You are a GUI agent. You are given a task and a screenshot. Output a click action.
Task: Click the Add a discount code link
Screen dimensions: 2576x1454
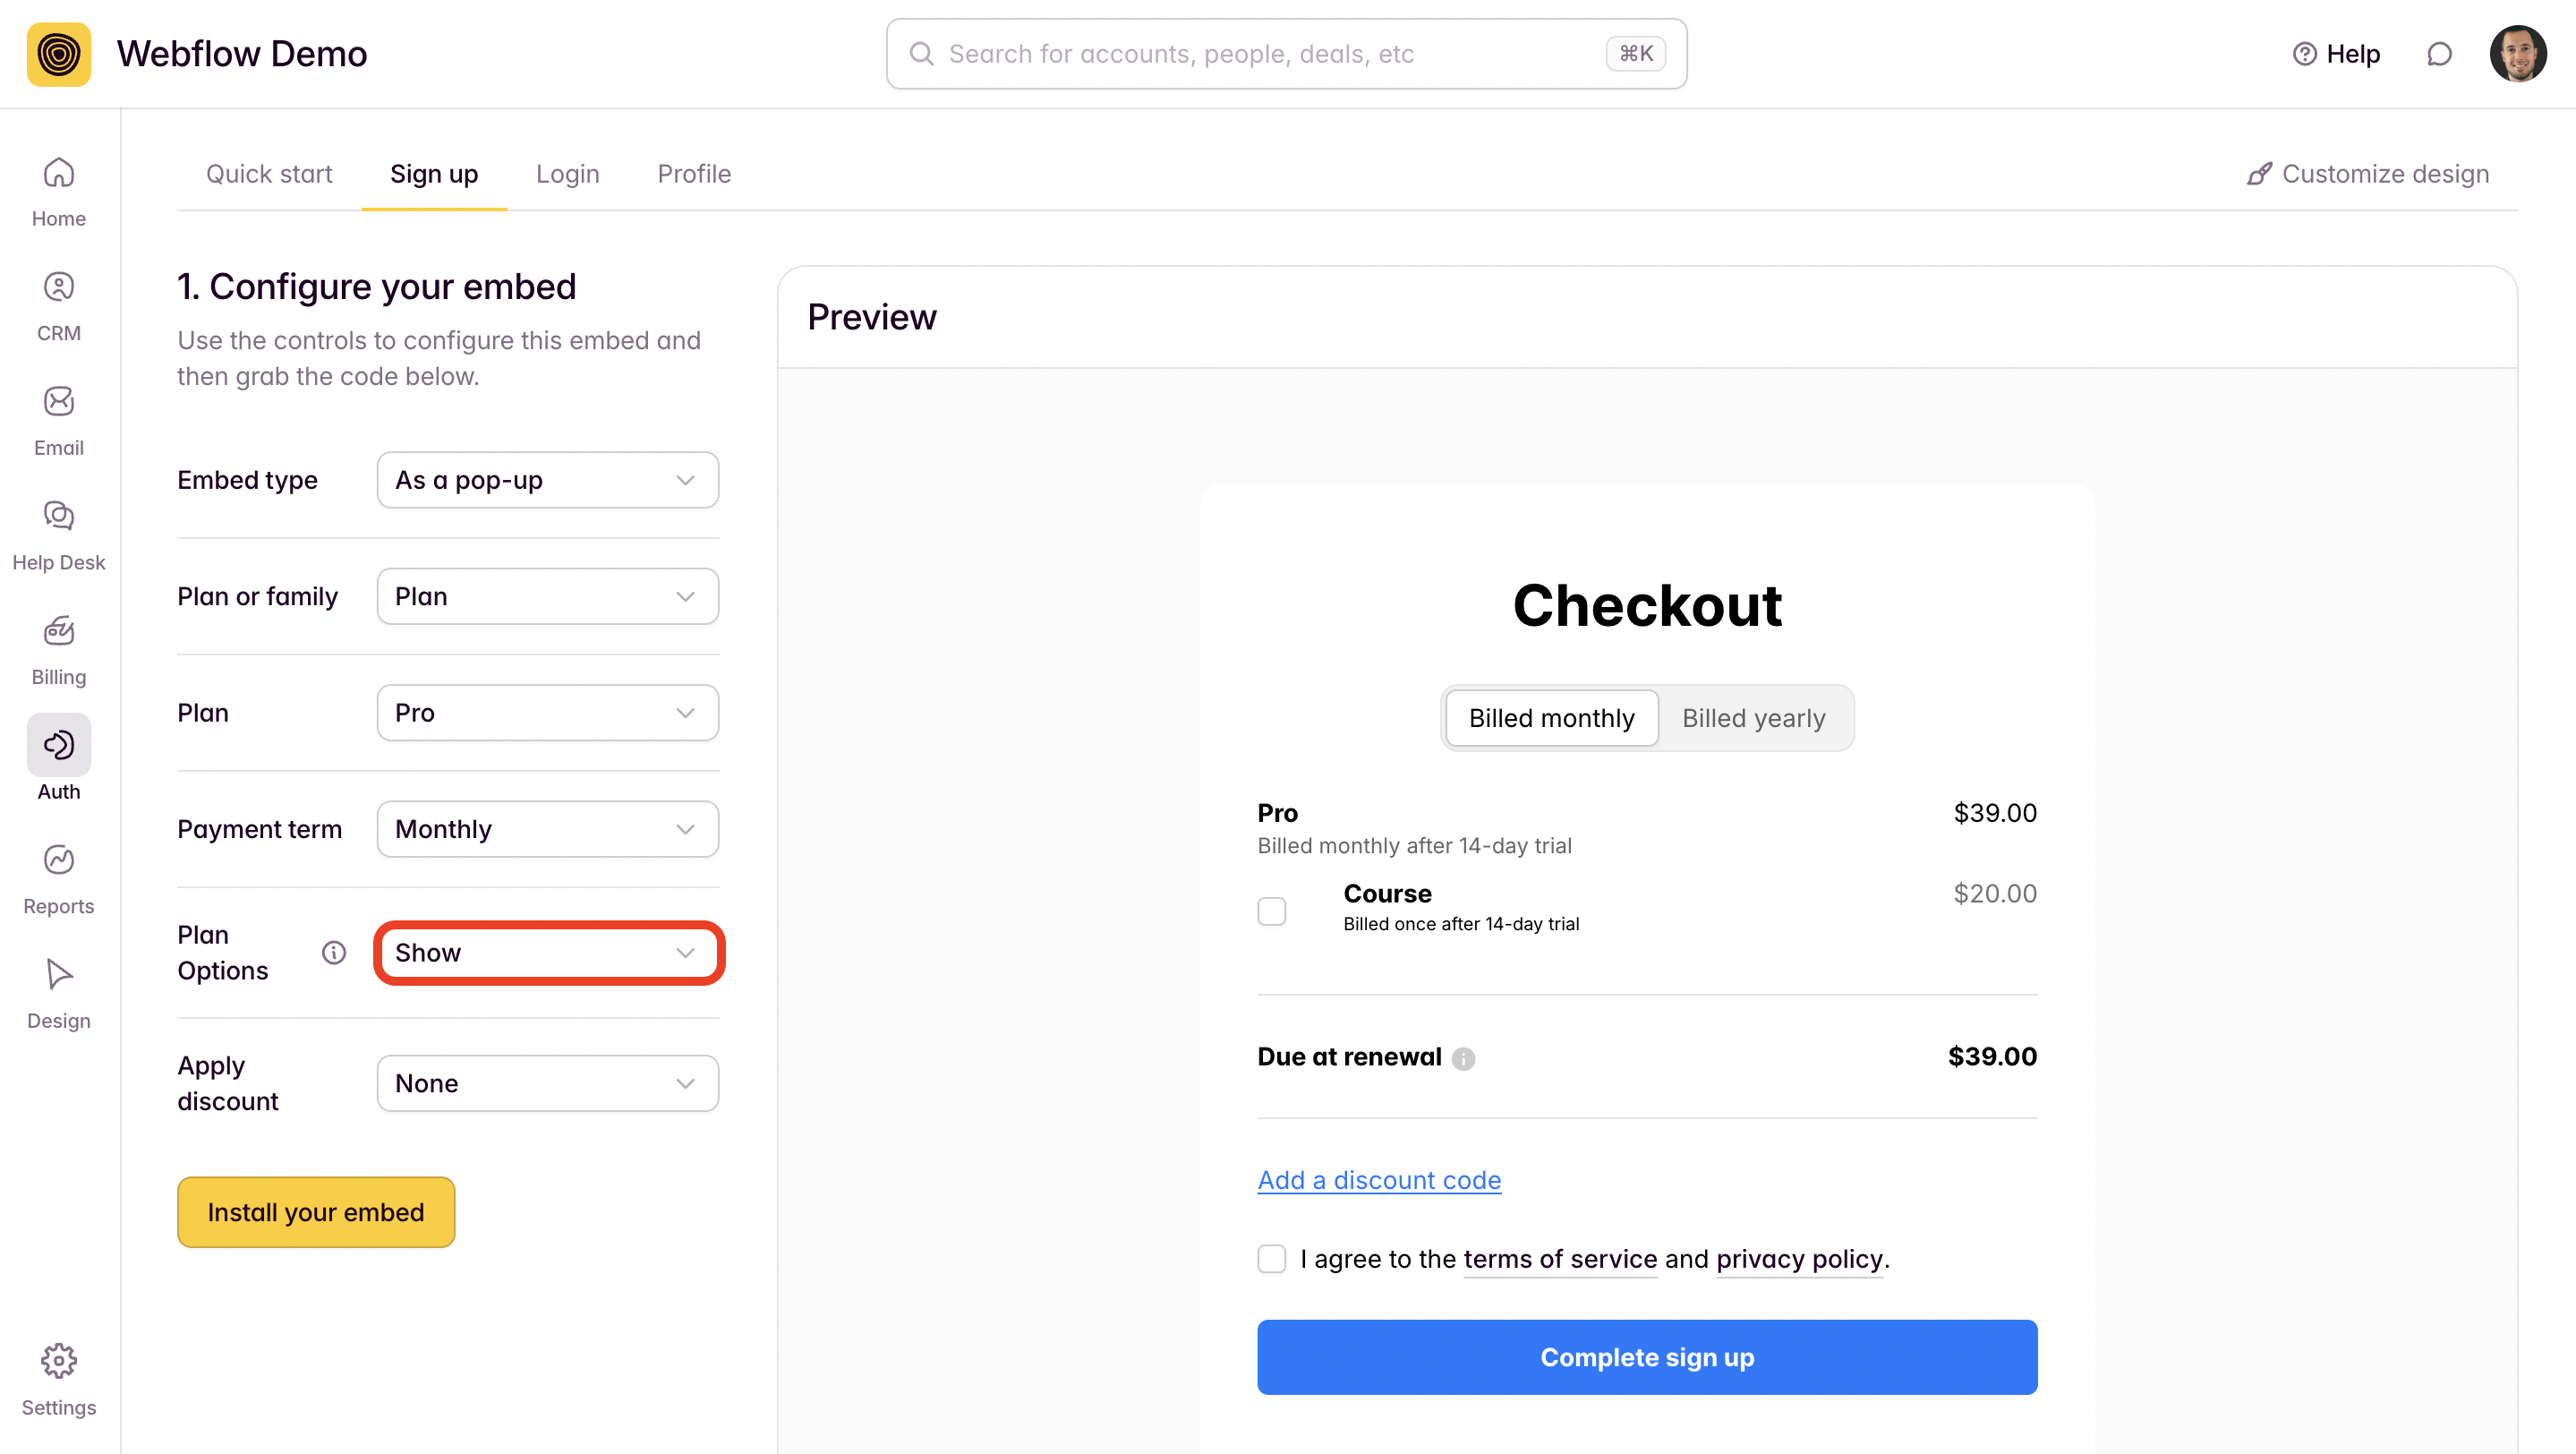(x=1379, y=1180)
